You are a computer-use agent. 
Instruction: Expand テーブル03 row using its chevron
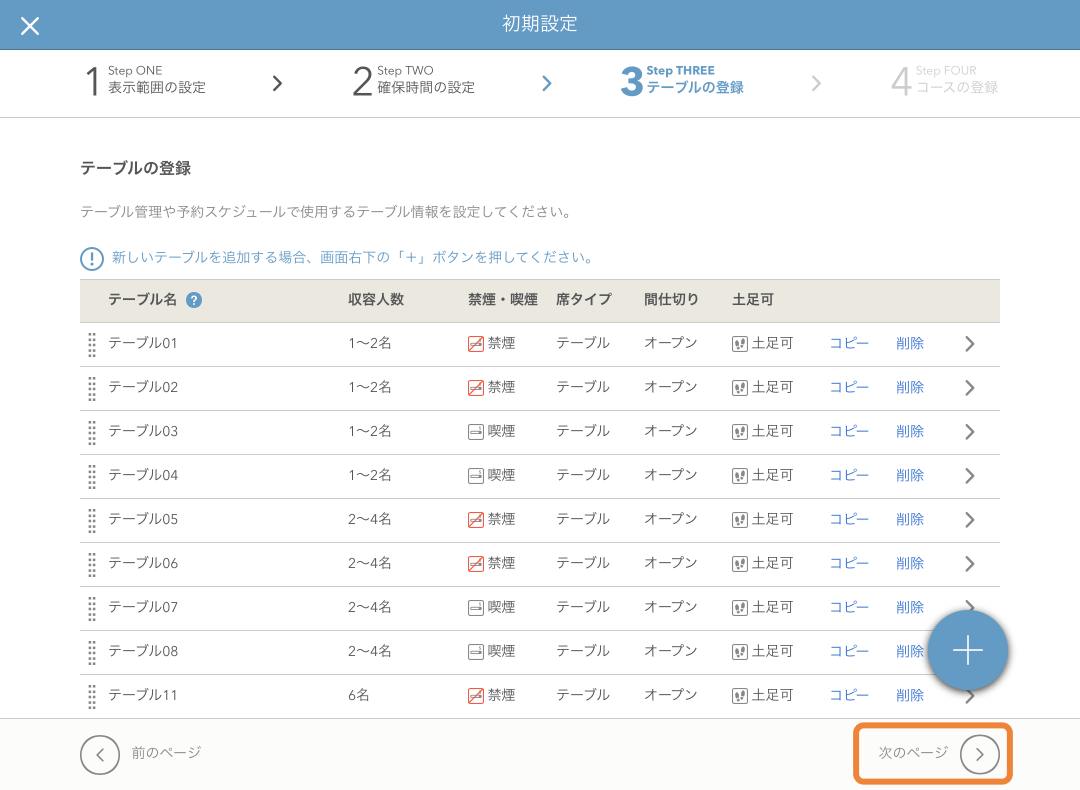[969, 432]
